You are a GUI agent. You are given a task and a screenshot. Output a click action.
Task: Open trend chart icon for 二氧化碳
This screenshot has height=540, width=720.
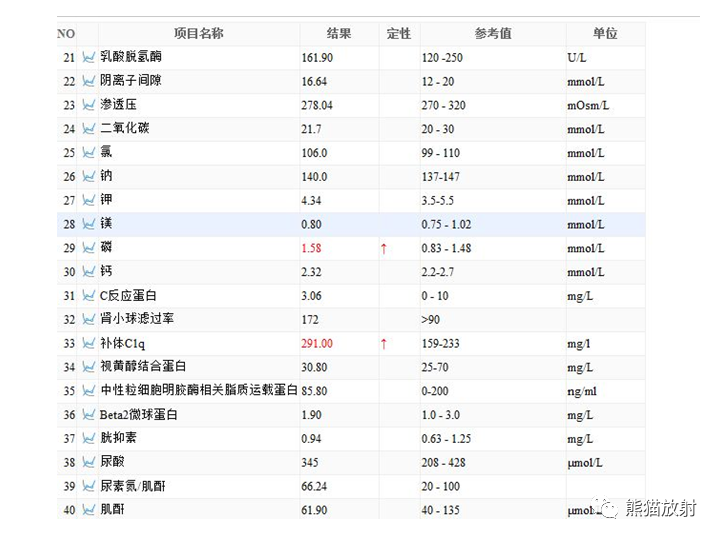pos(88,129)
